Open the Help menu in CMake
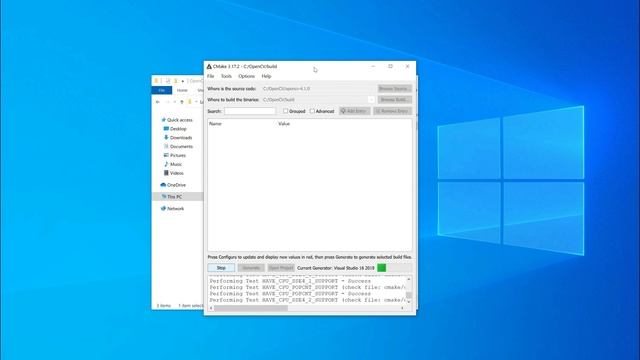The image size is (640, 360). click(266, 76)
